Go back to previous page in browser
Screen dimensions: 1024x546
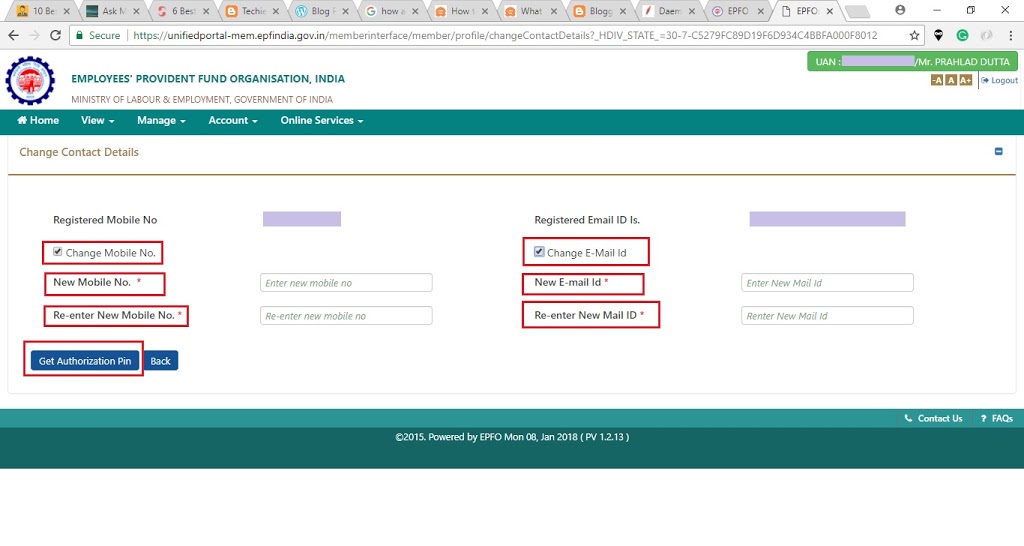click(x=13, y=35)
